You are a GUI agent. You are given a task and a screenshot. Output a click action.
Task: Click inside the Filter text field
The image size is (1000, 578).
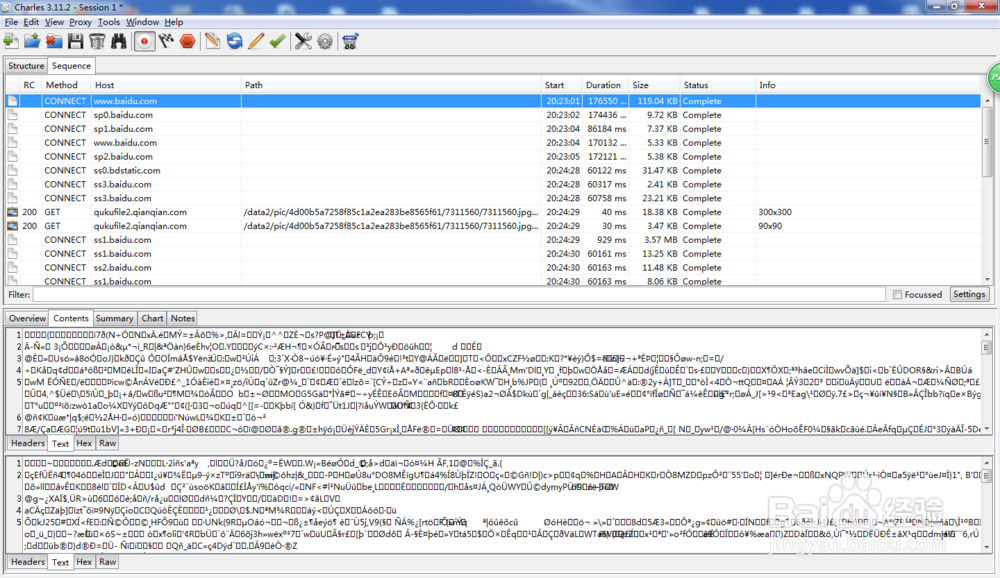(459, 295)
